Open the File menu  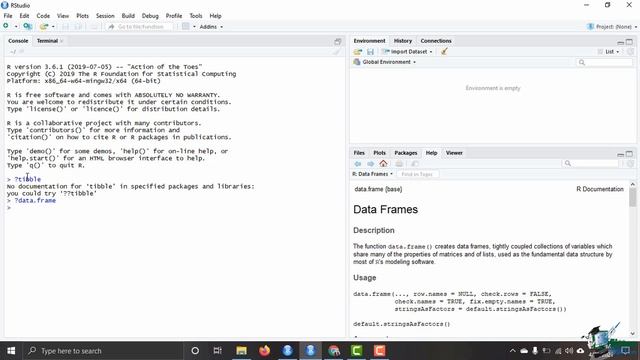tap(8, 16)
